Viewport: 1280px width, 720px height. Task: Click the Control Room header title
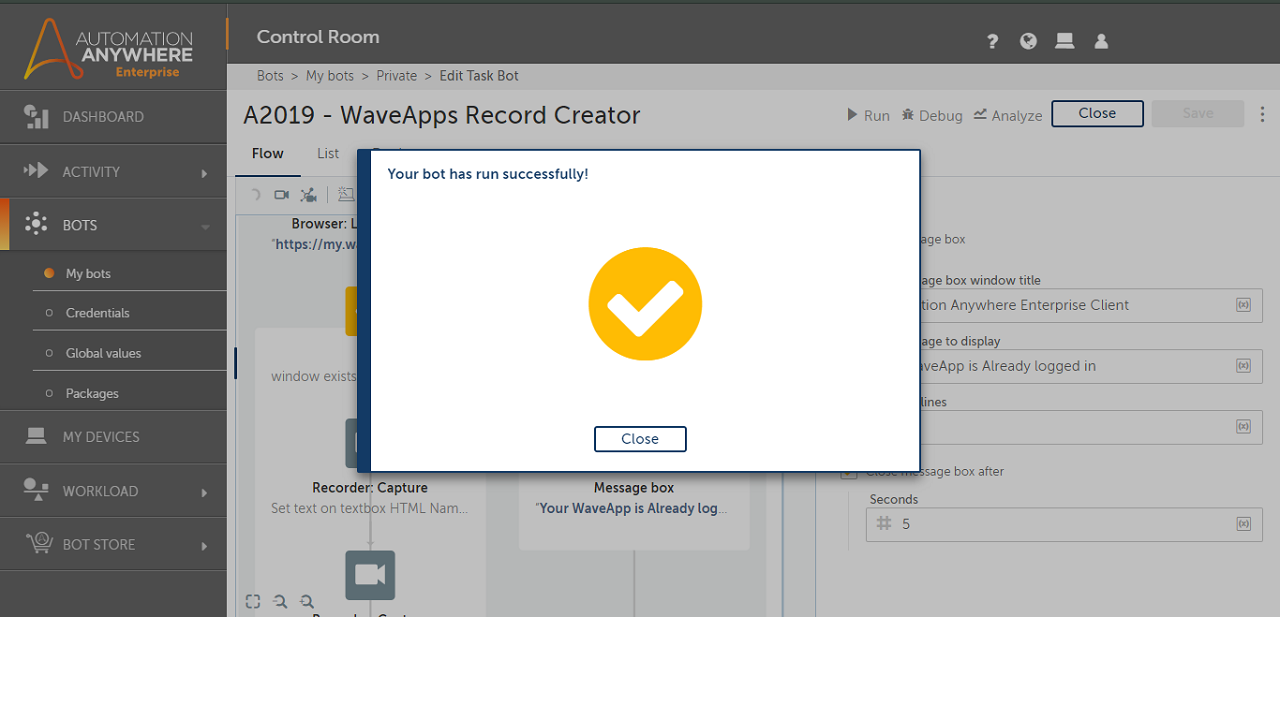318,37
